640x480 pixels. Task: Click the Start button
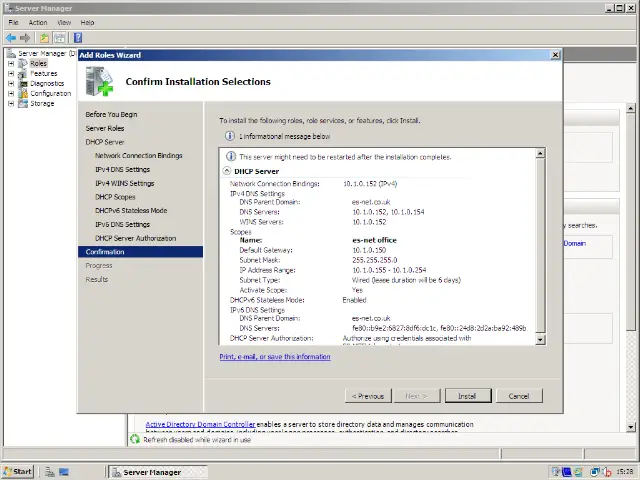pos(18,472)
